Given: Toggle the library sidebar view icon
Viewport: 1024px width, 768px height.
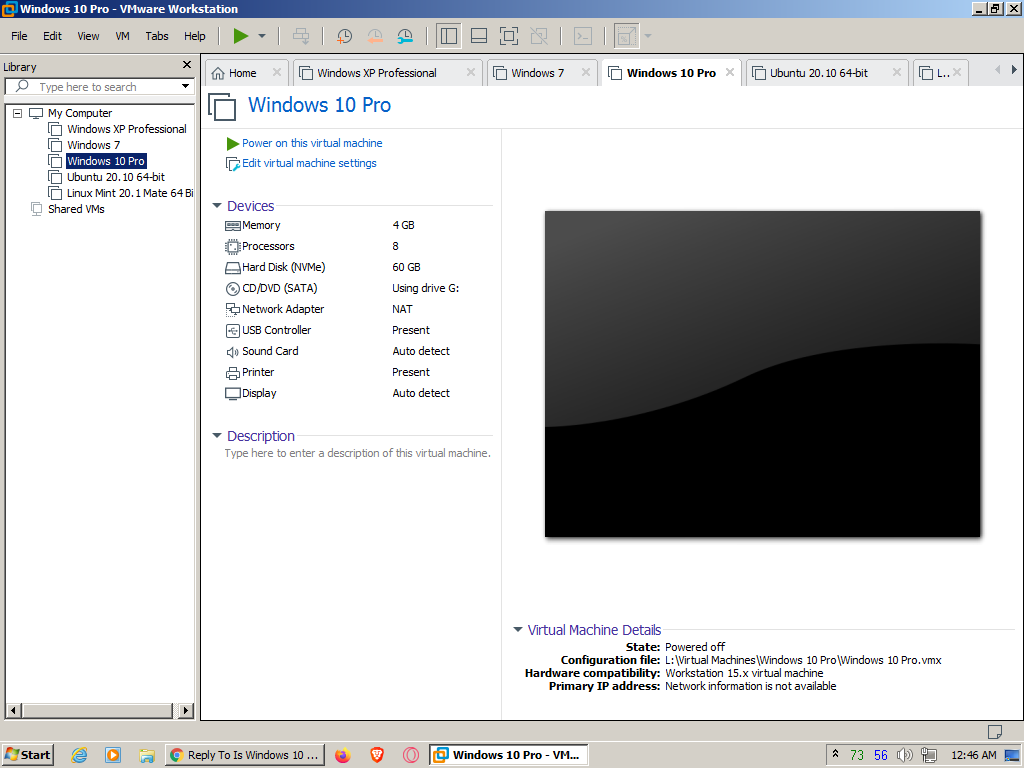Looking at the screenshot, I should (449, 36).
